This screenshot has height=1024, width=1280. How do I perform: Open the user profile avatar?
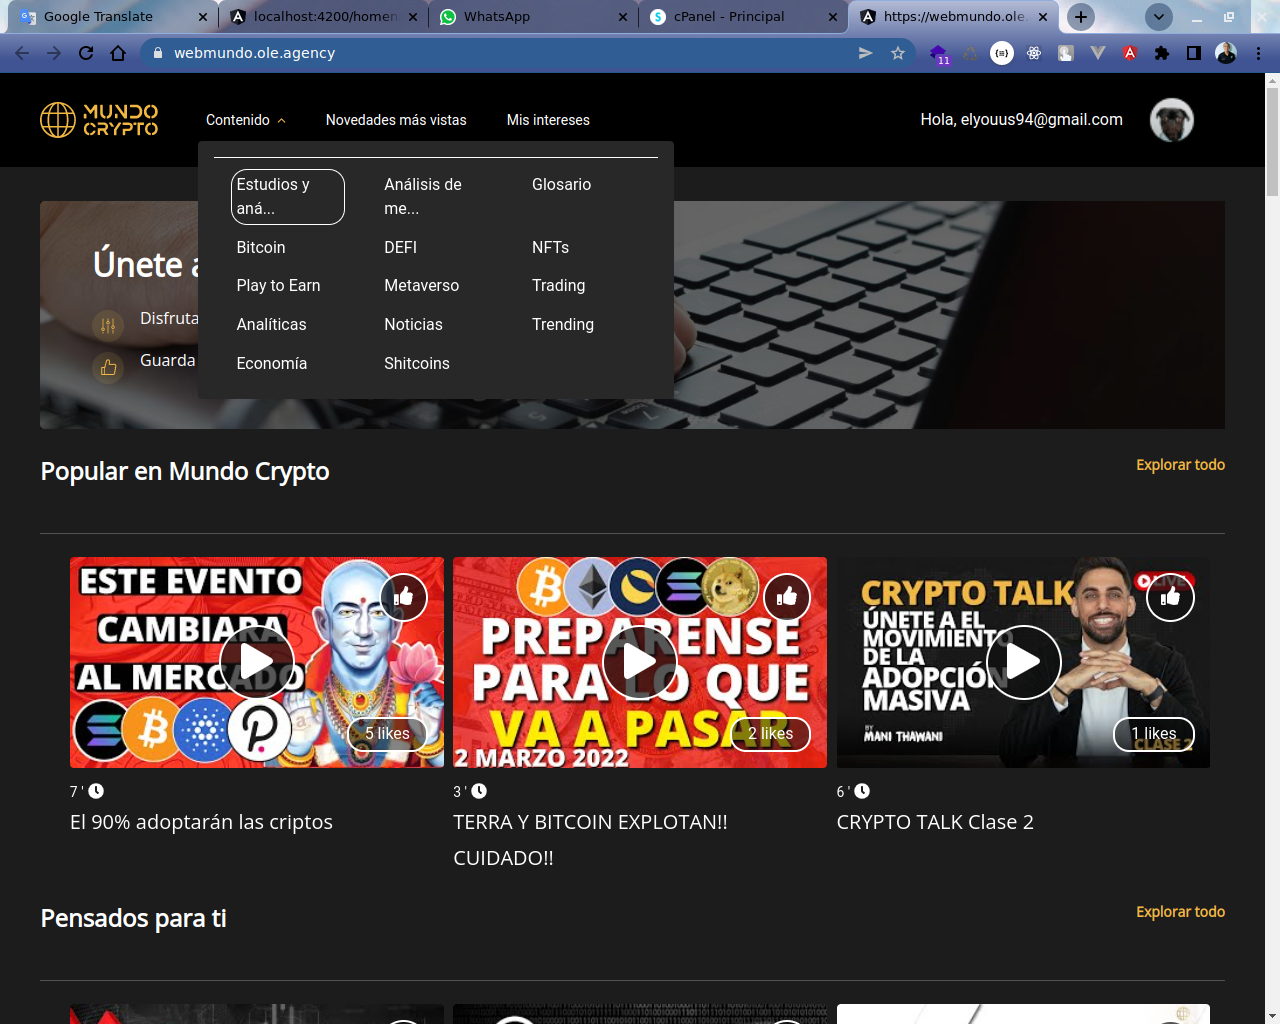(x=1171, y=120)
